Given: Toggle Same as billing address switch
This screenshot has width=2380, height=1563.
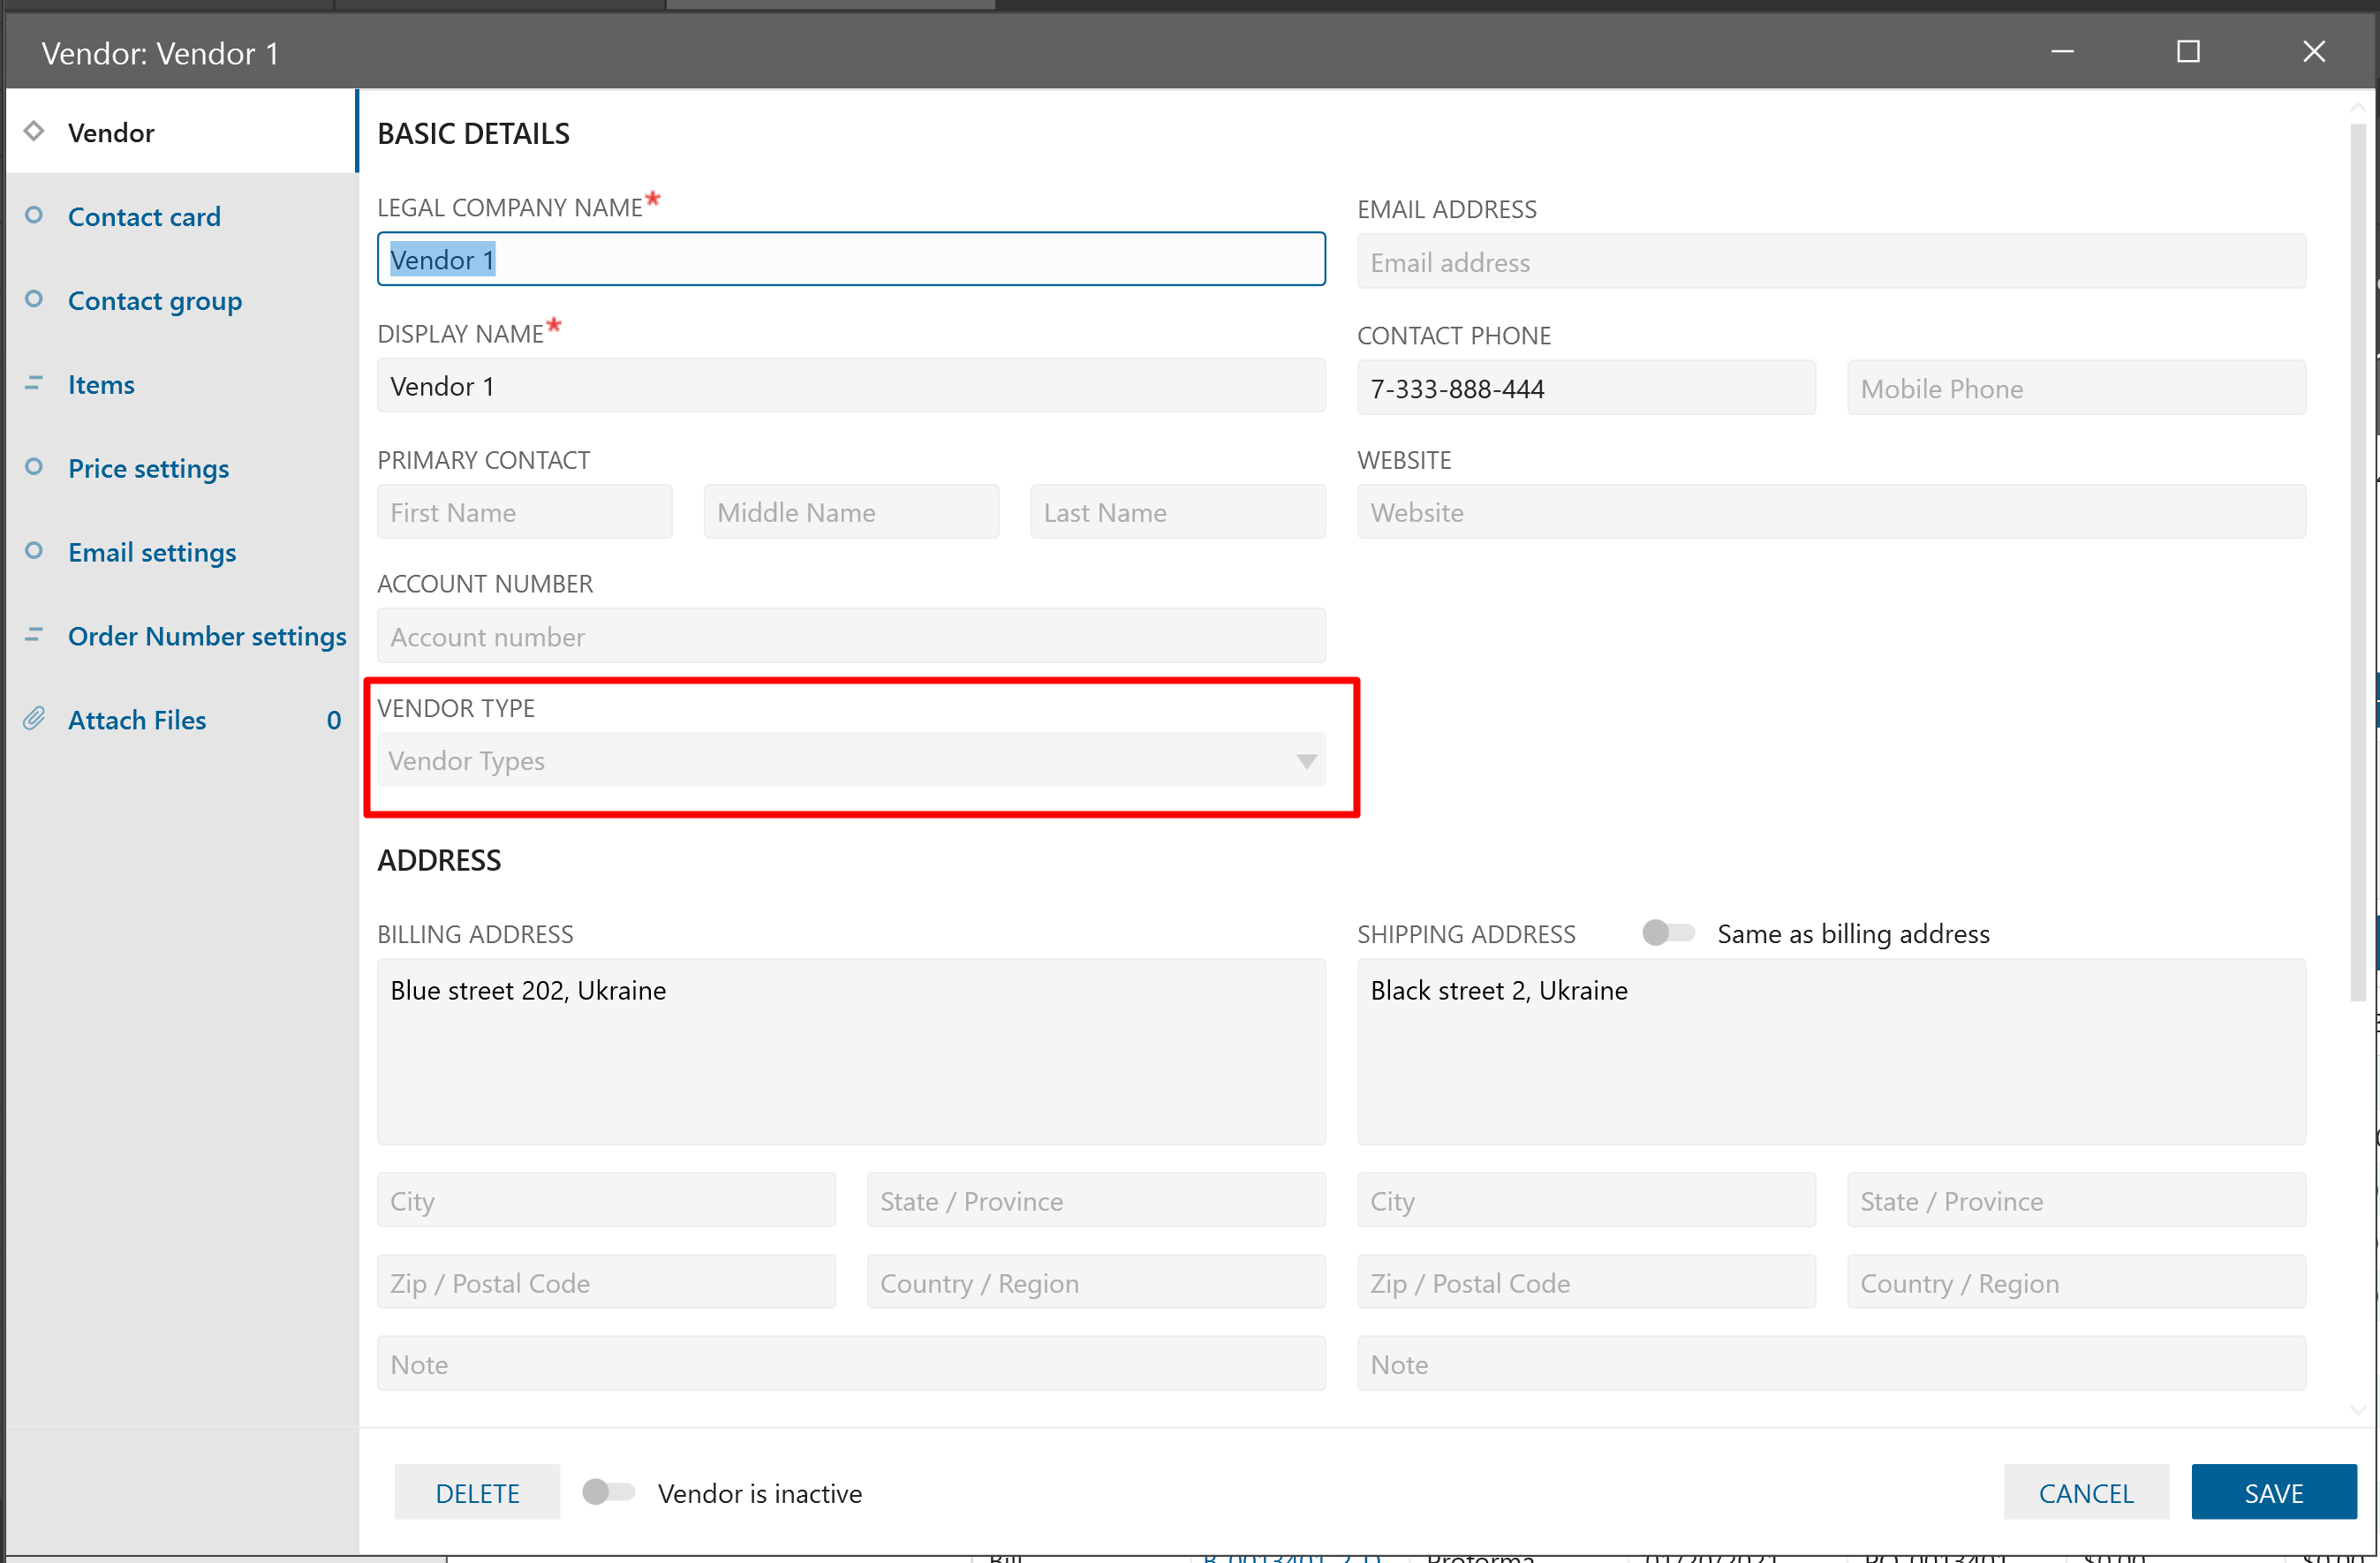Looking at the screenshot, I should pos(1668,933).
